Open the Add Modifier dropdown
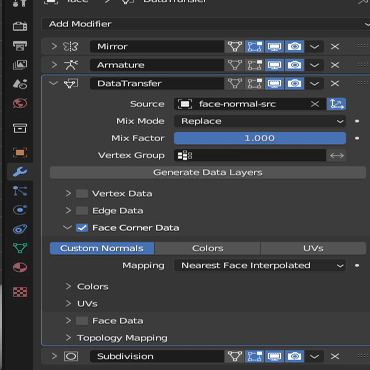This screenshot has width=370, height=370. tap(205, 24)
